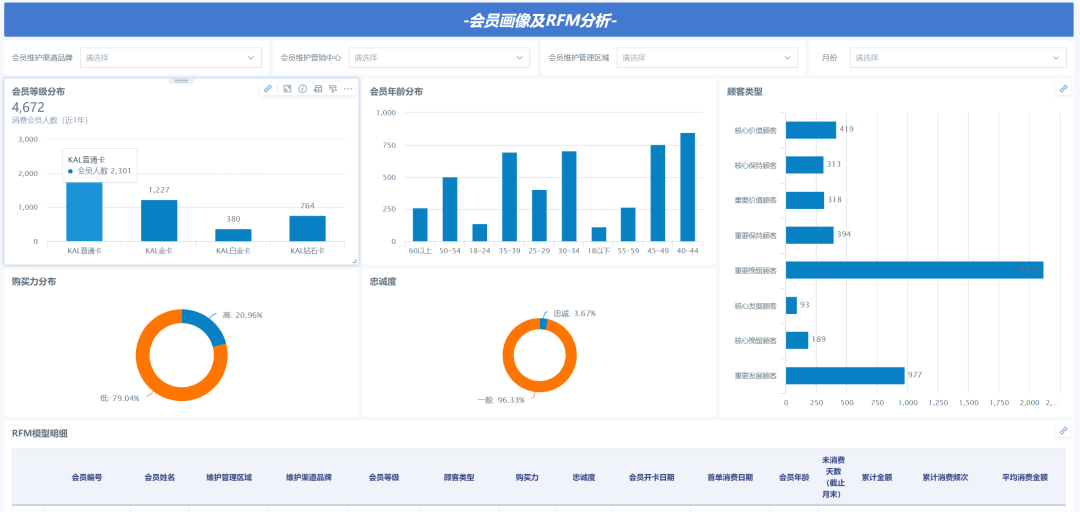The image size is (1080, 512).
Task: Click the 维护管理区域 column header
Action: [x=229, y=477]
